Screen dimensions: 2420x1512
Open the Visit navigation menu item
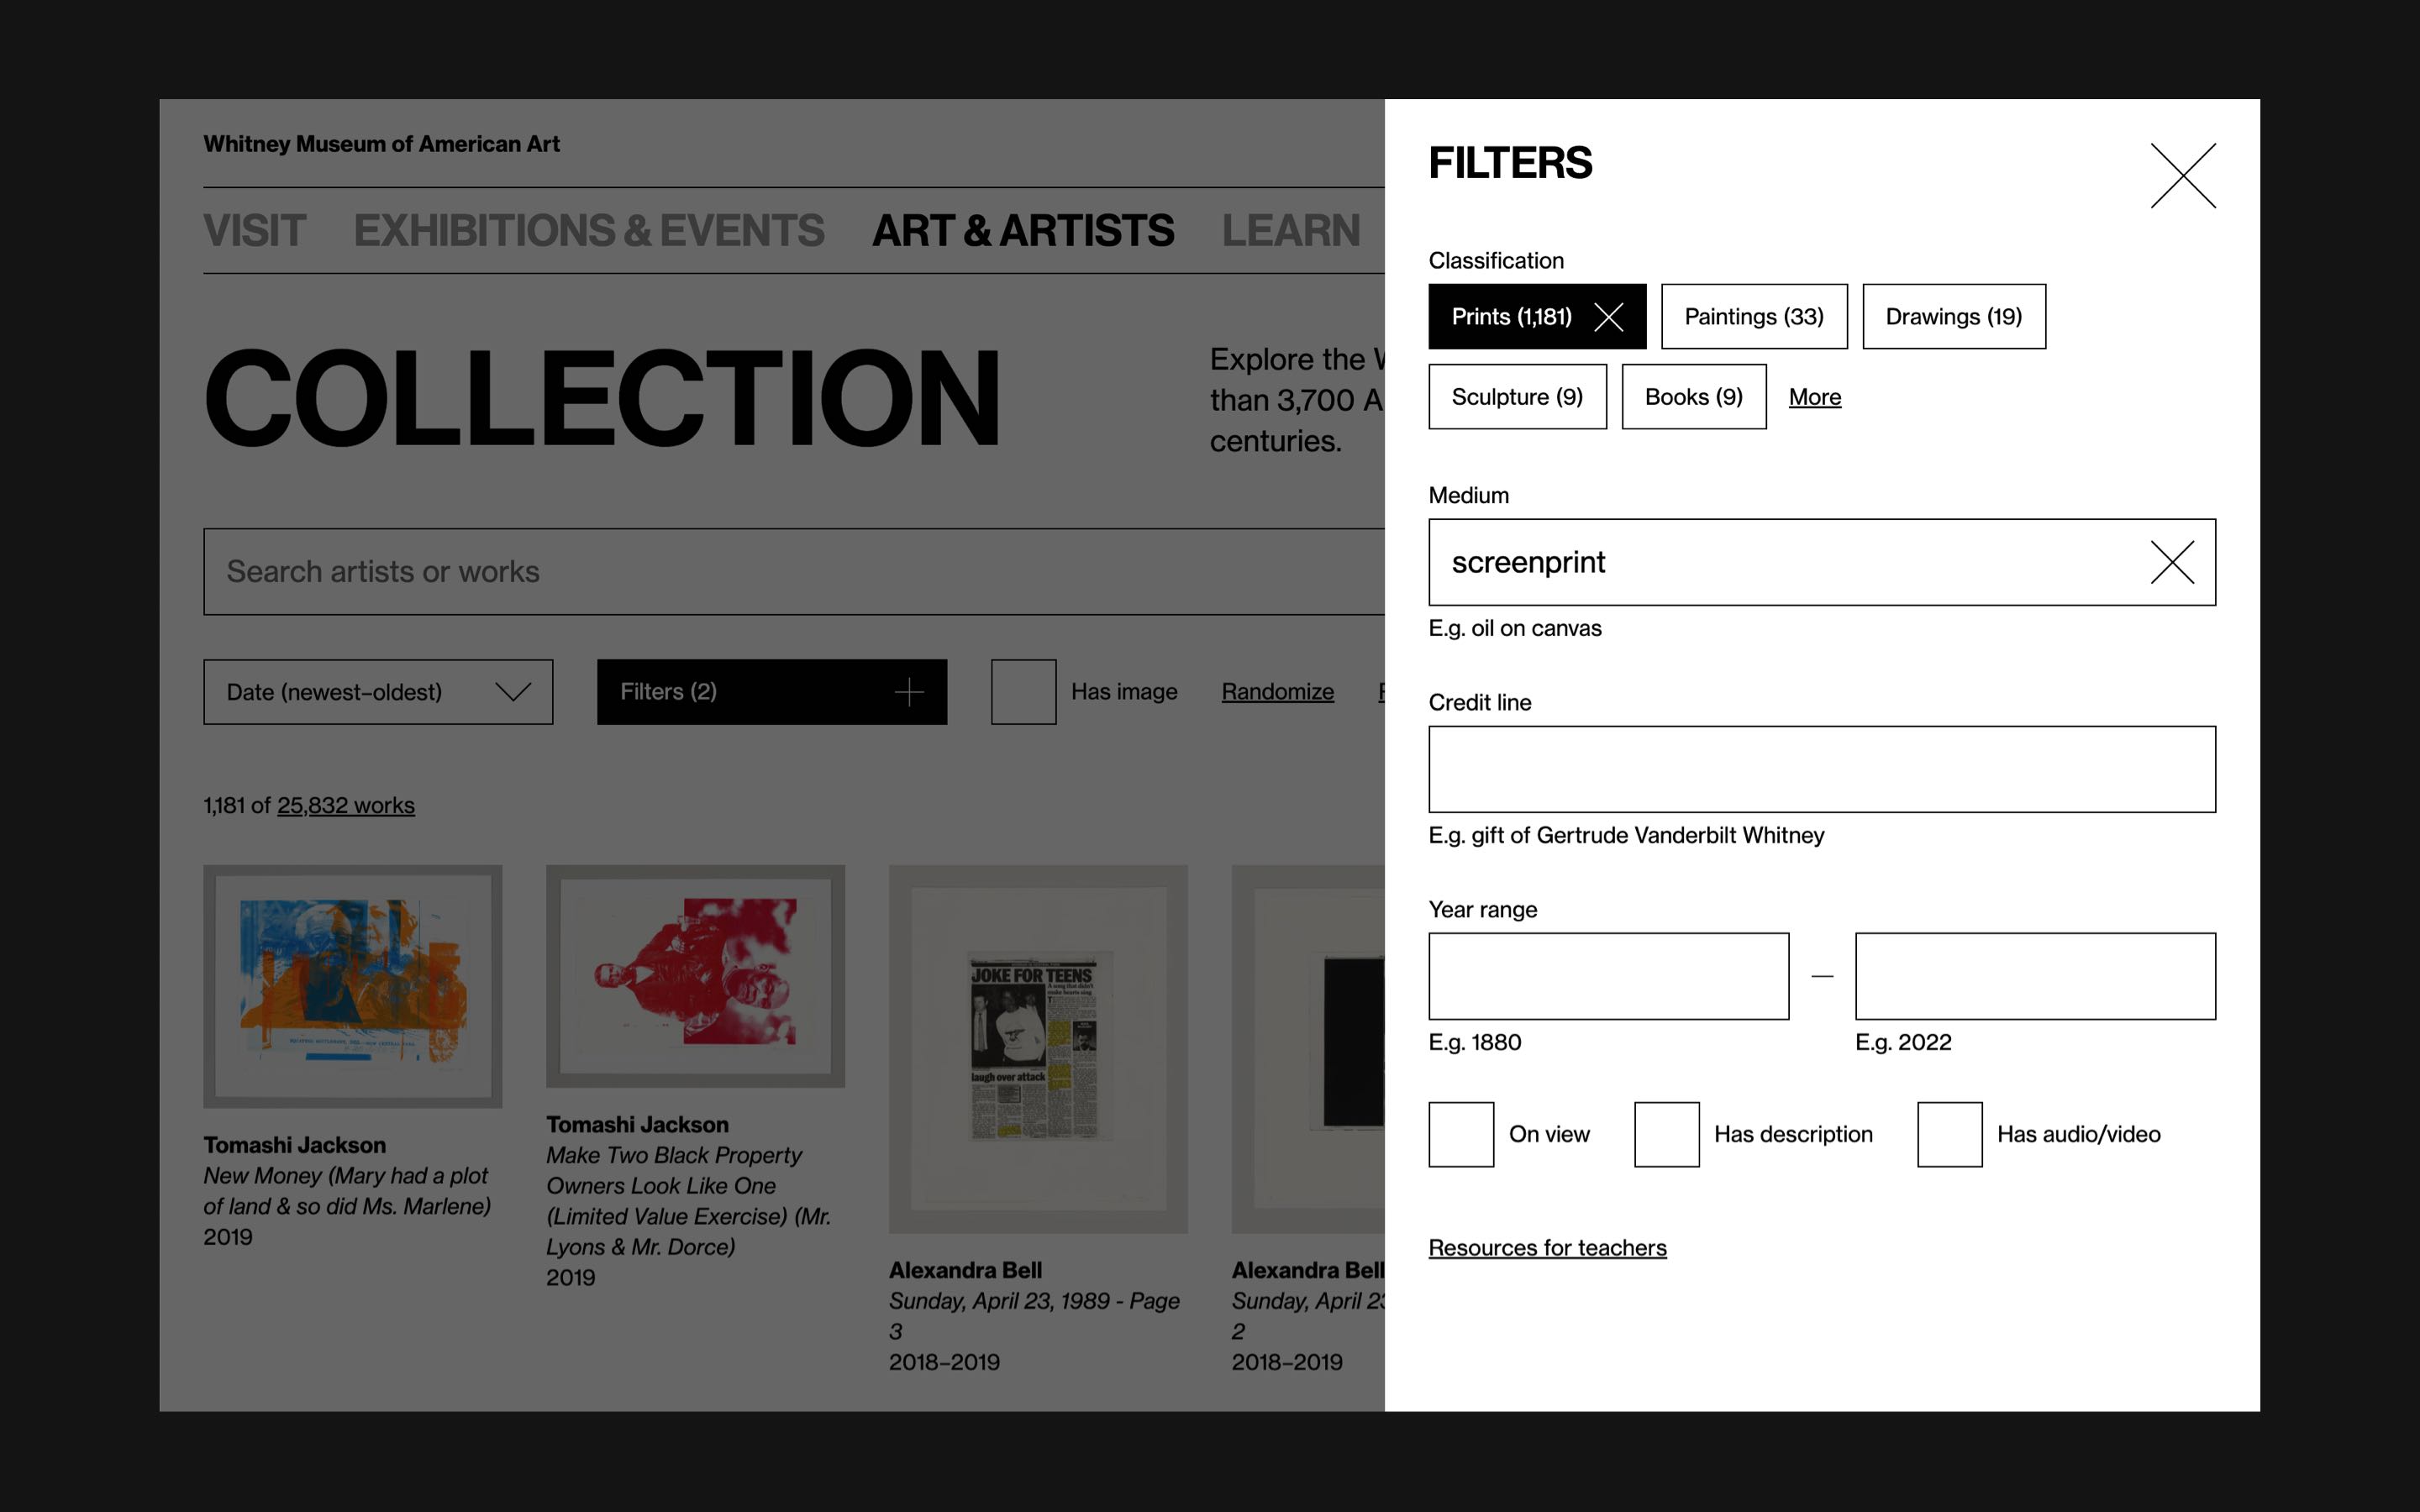point(254,231)
